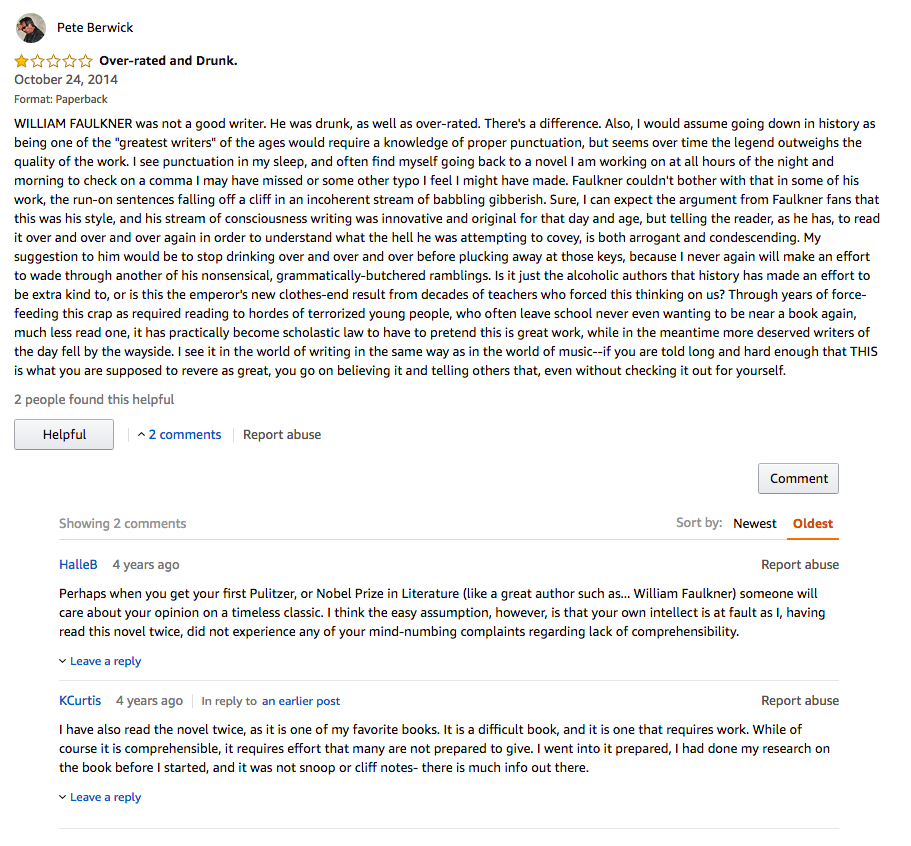
Task: Report abuse on Pete Berwick's review
Action: [282, 435]
